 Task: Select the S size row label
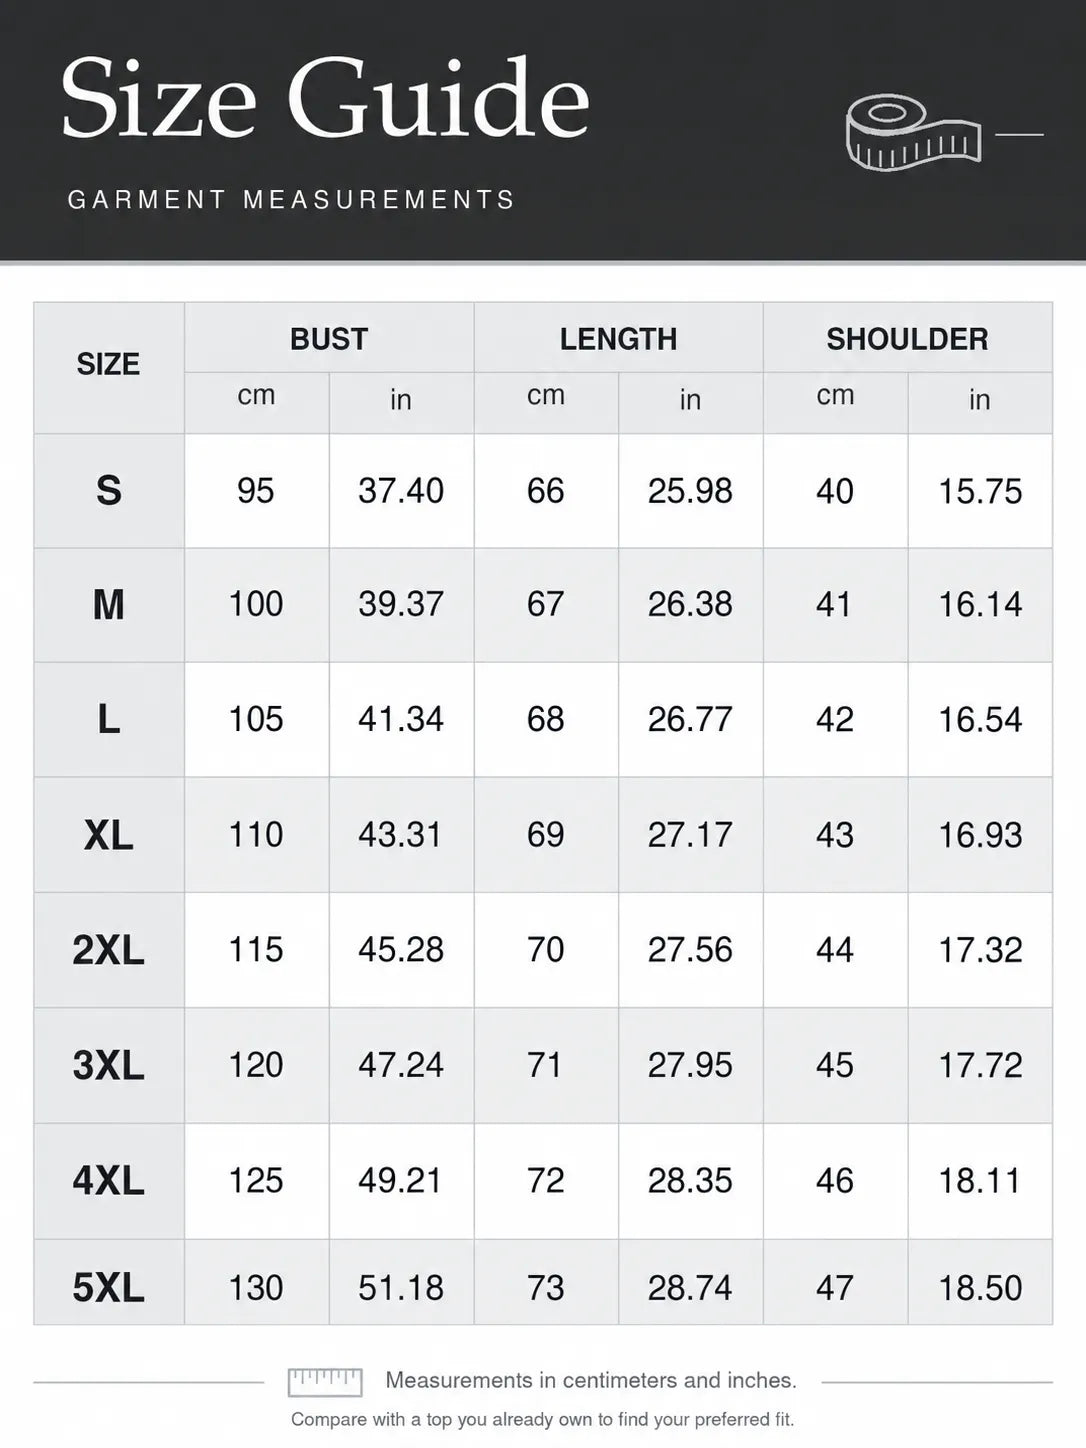(109, 491)
